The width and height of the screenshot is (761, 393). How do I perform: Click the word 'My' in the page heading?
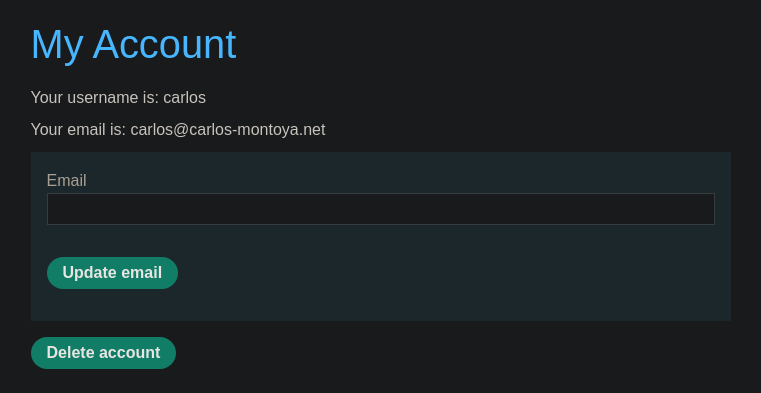click(57, 46)
